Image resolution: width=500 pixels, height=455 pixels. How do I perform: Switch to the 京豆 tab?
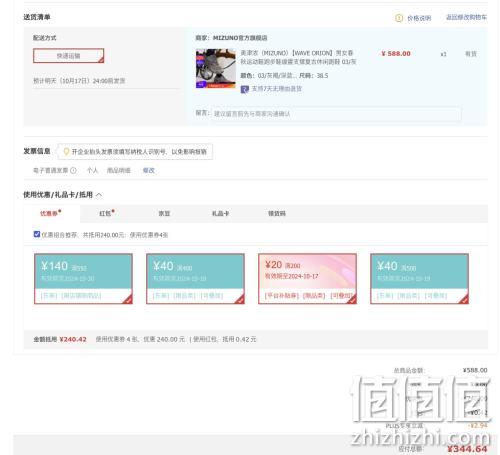[164, 213]
